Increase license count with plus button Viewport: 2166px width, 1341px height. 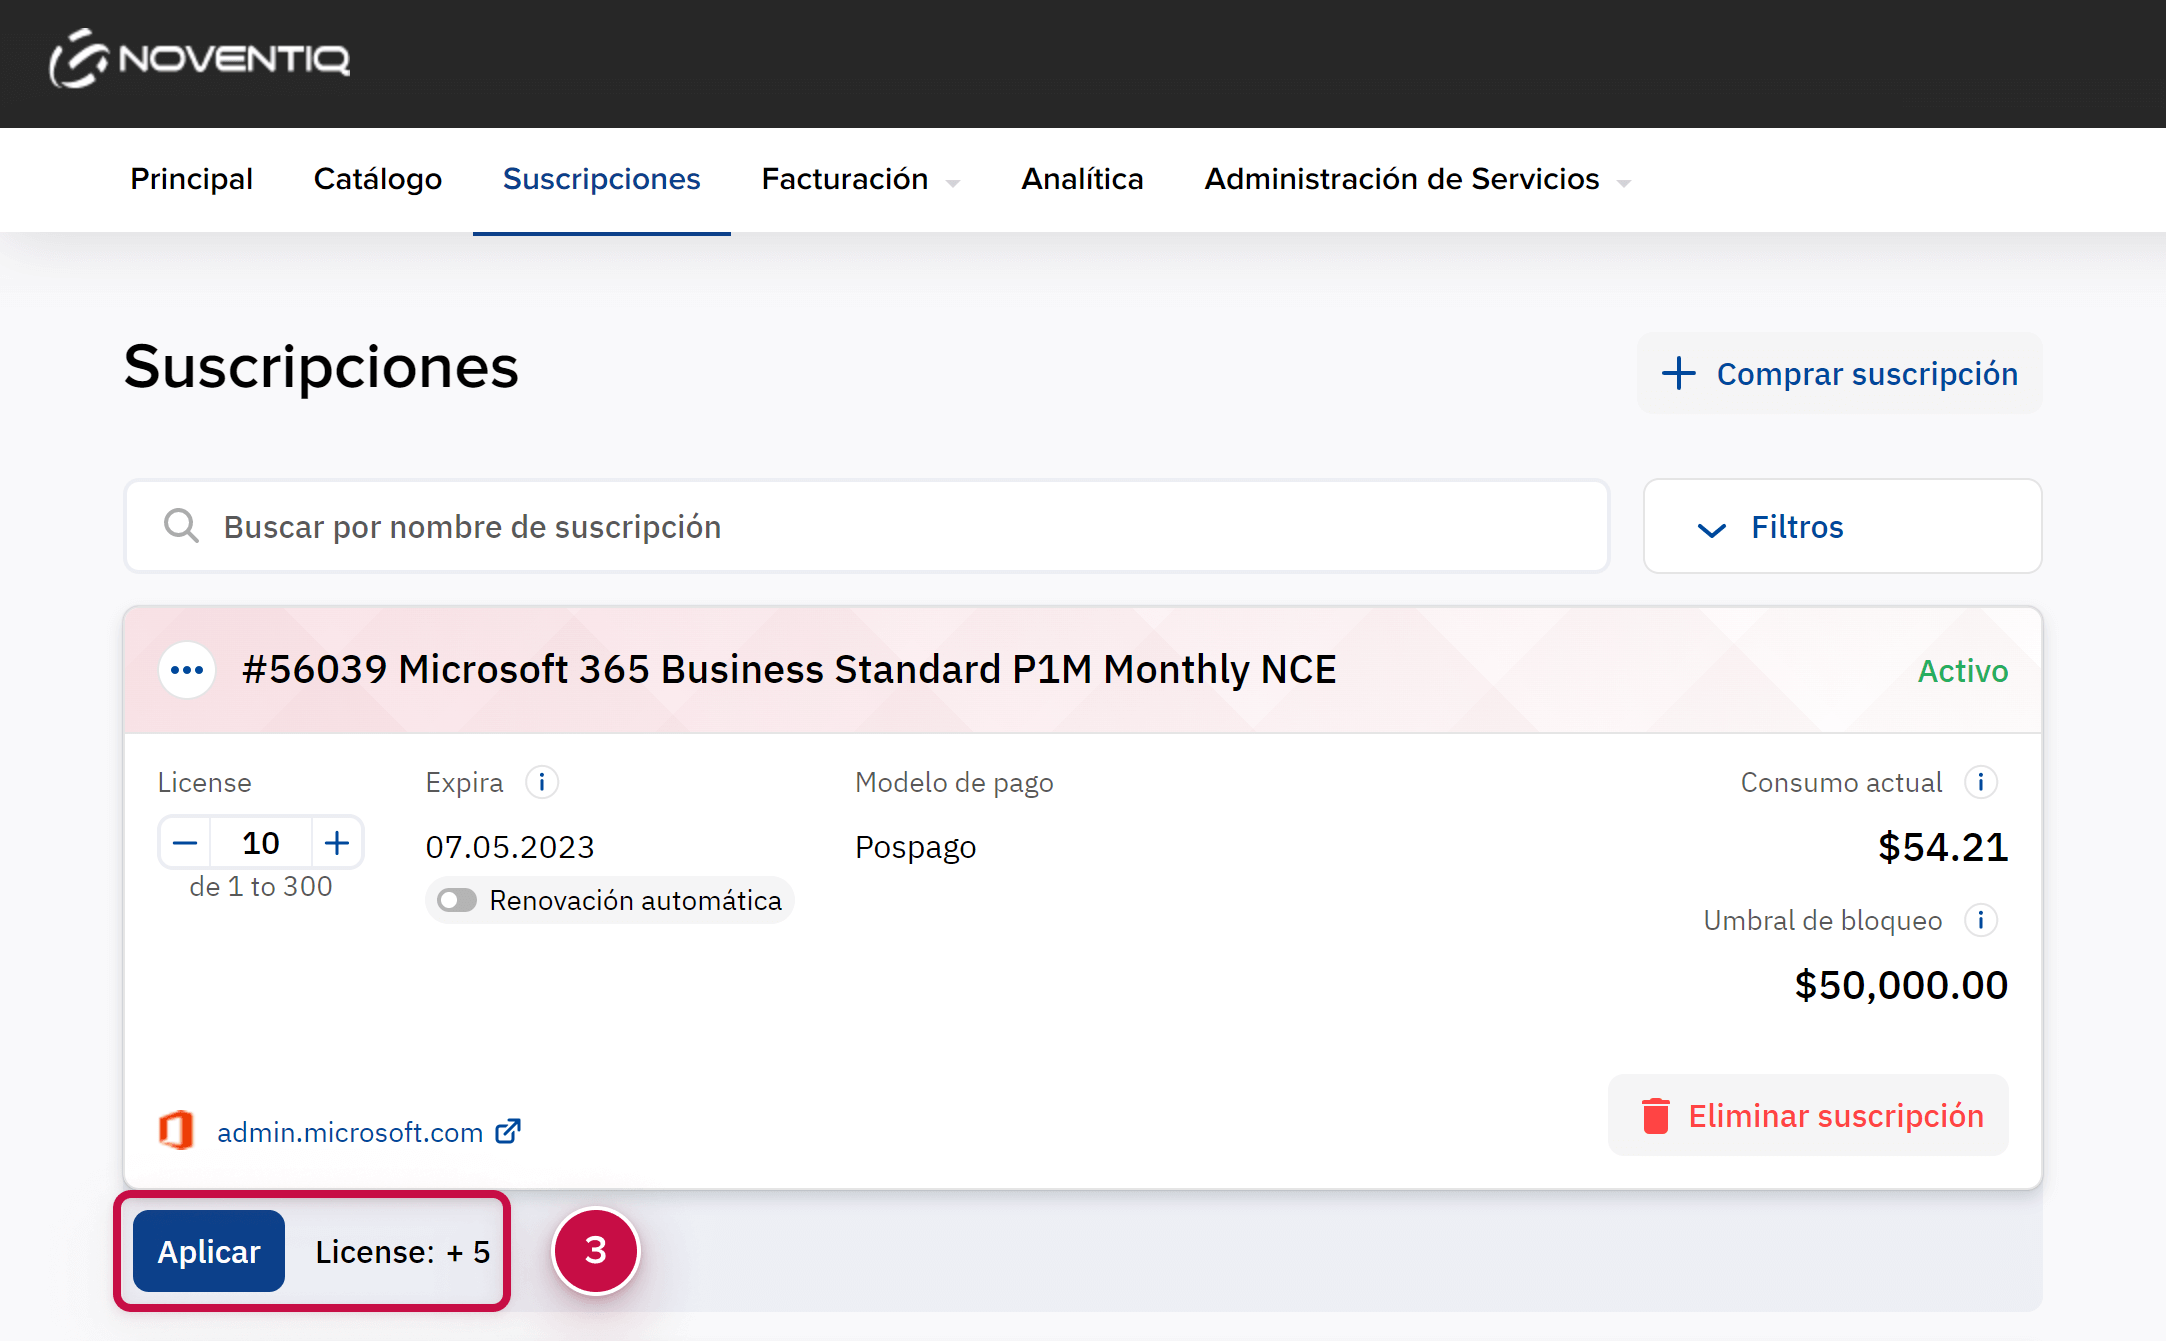pyautogui.click(x=337, y=843)
